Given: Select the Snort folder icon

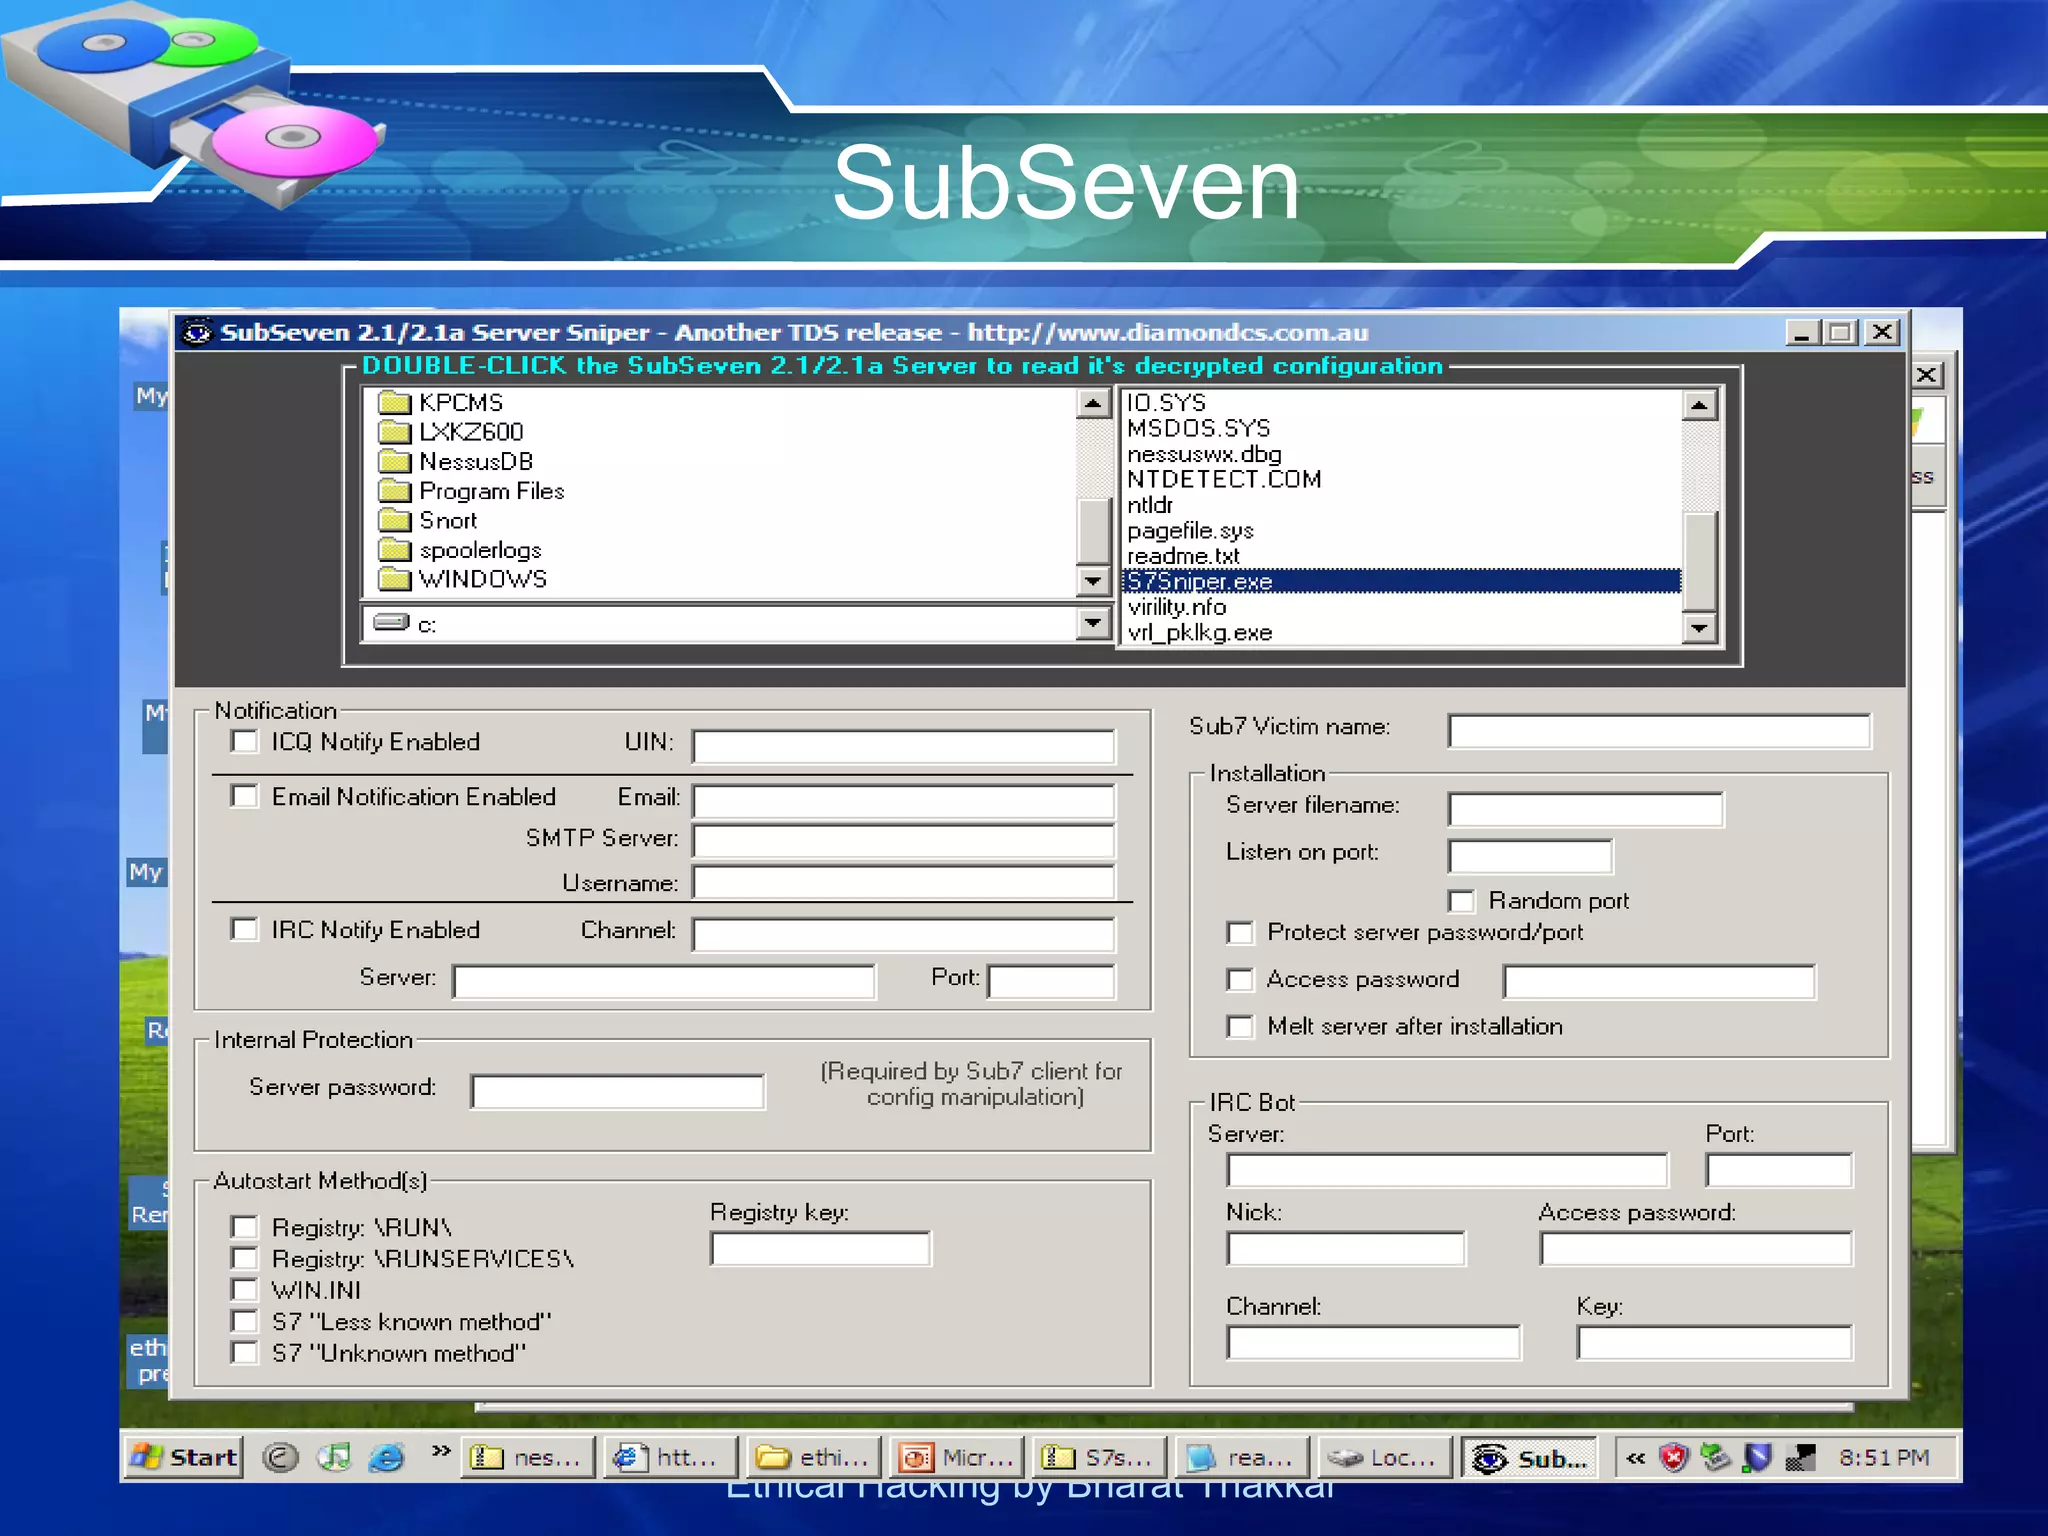Looking at the screenshot, I should click(395, 521).
